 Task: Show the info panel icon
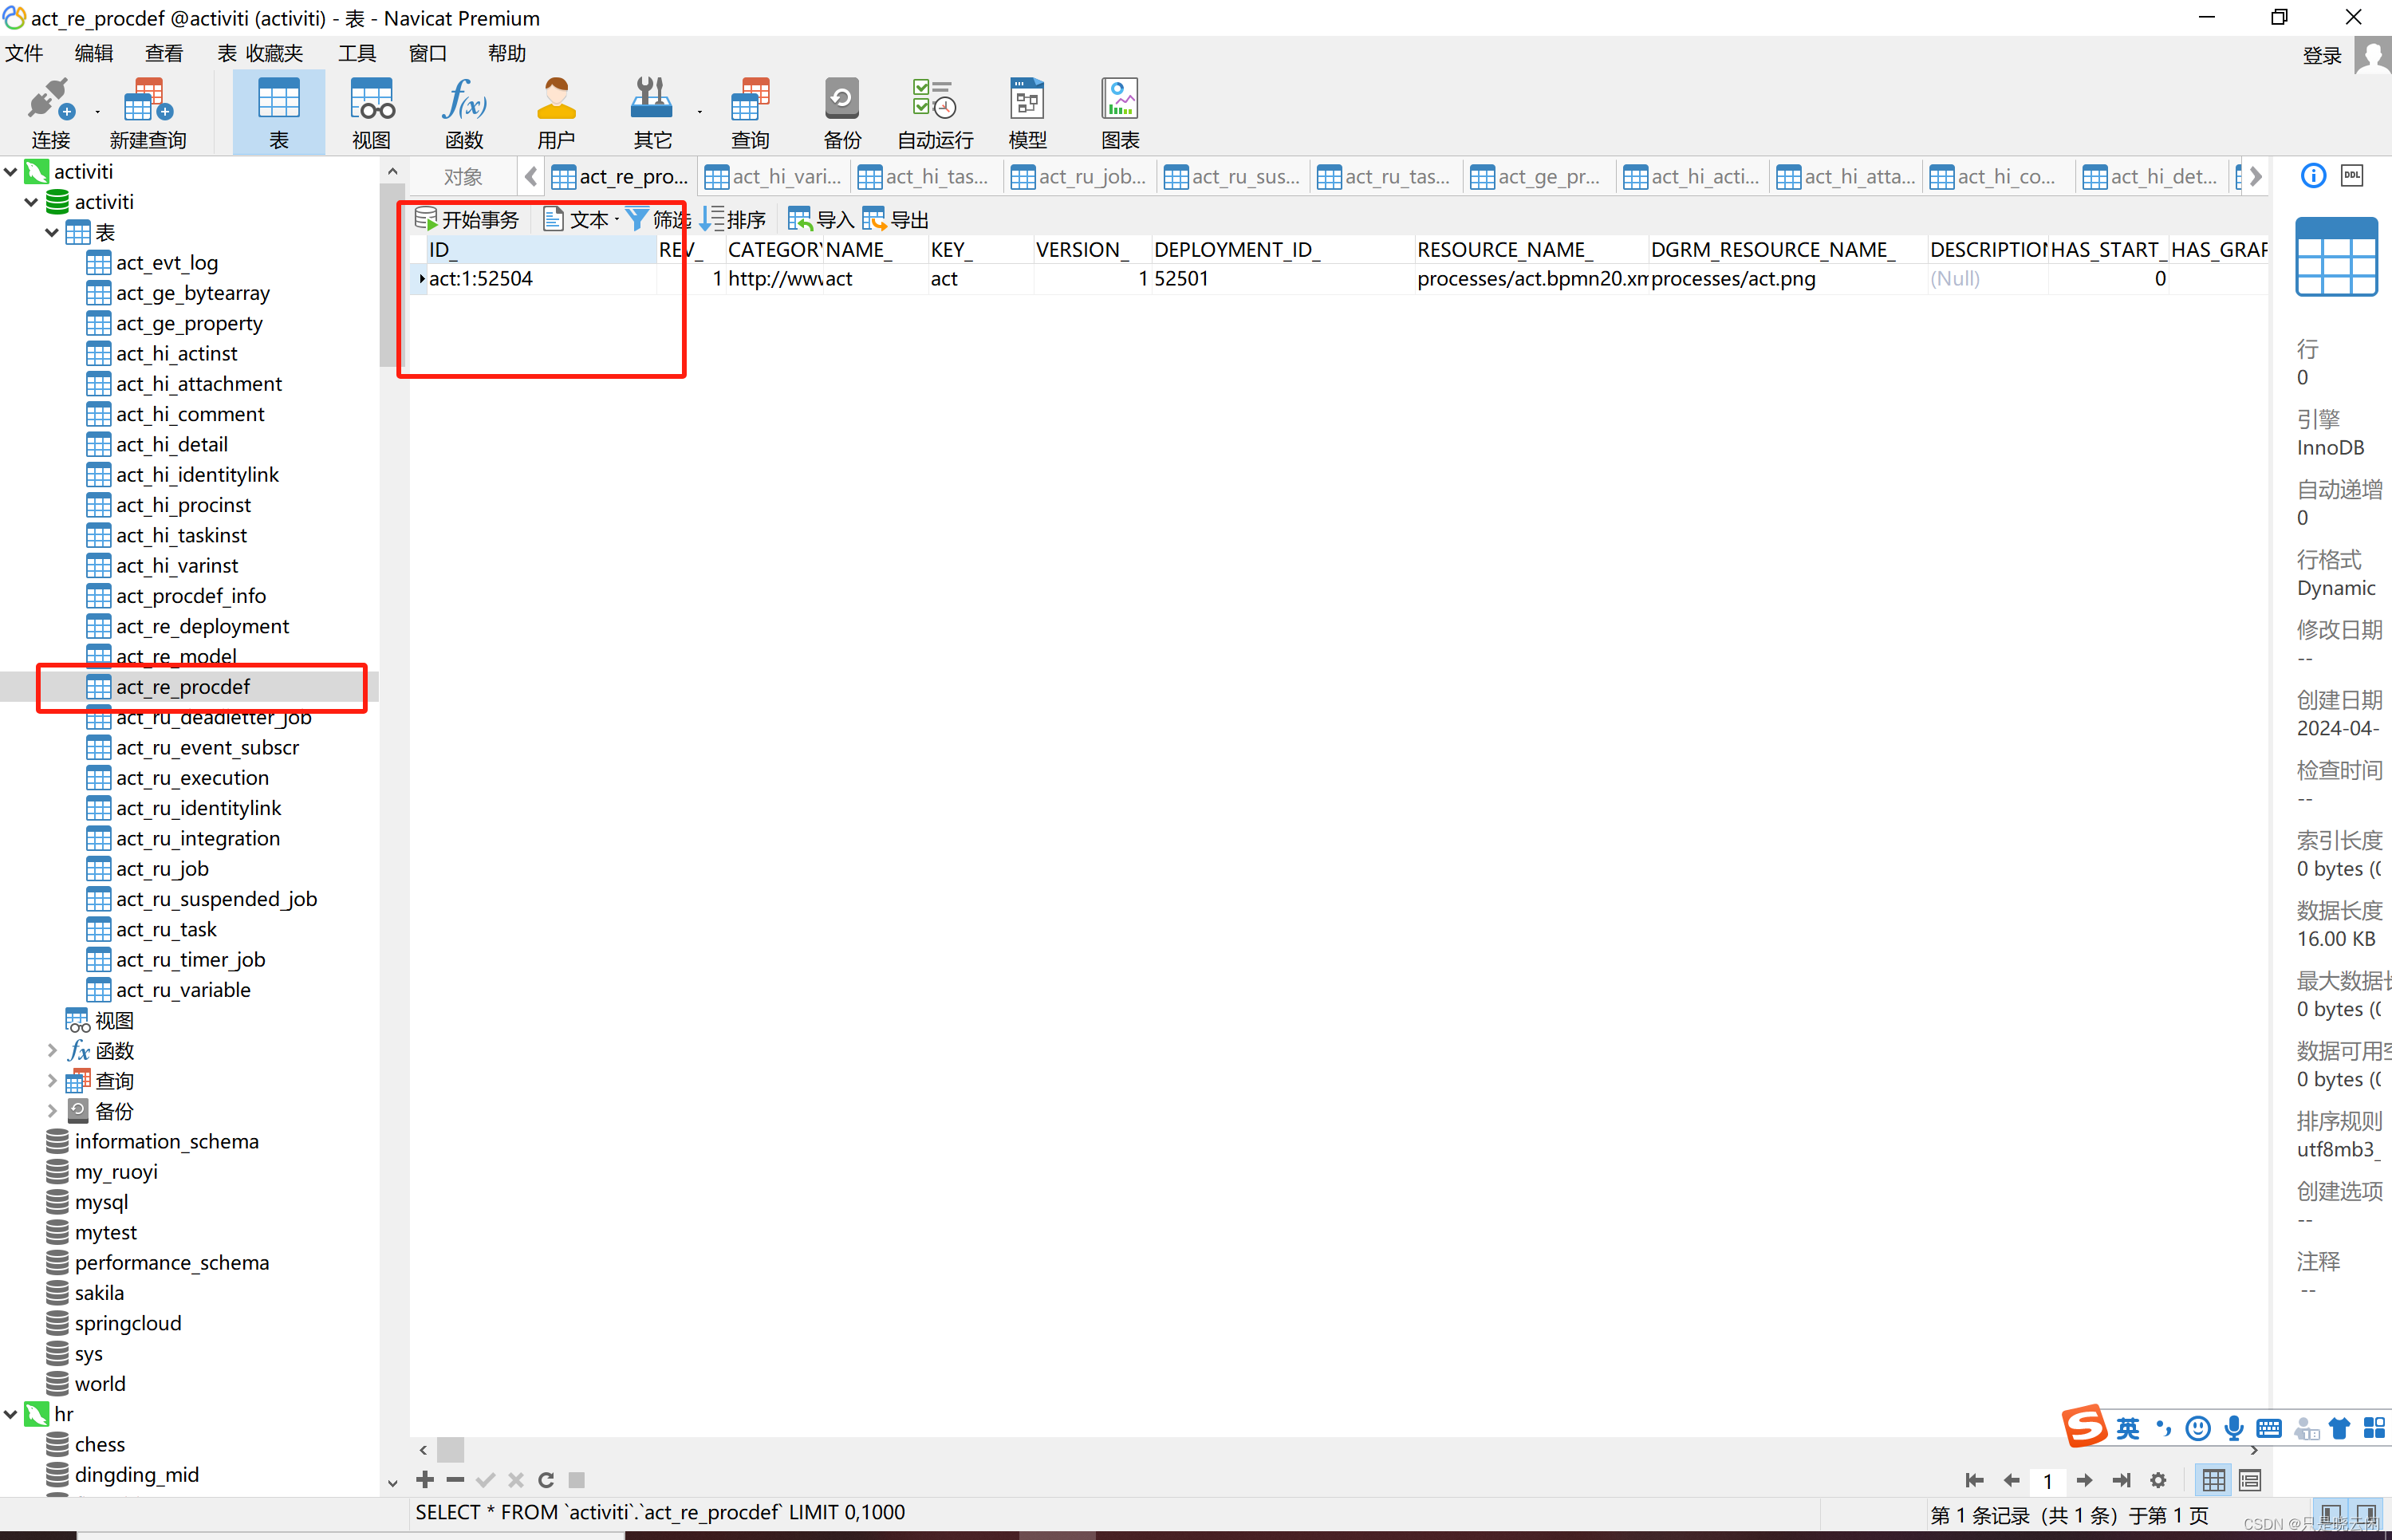point(2313,176)
